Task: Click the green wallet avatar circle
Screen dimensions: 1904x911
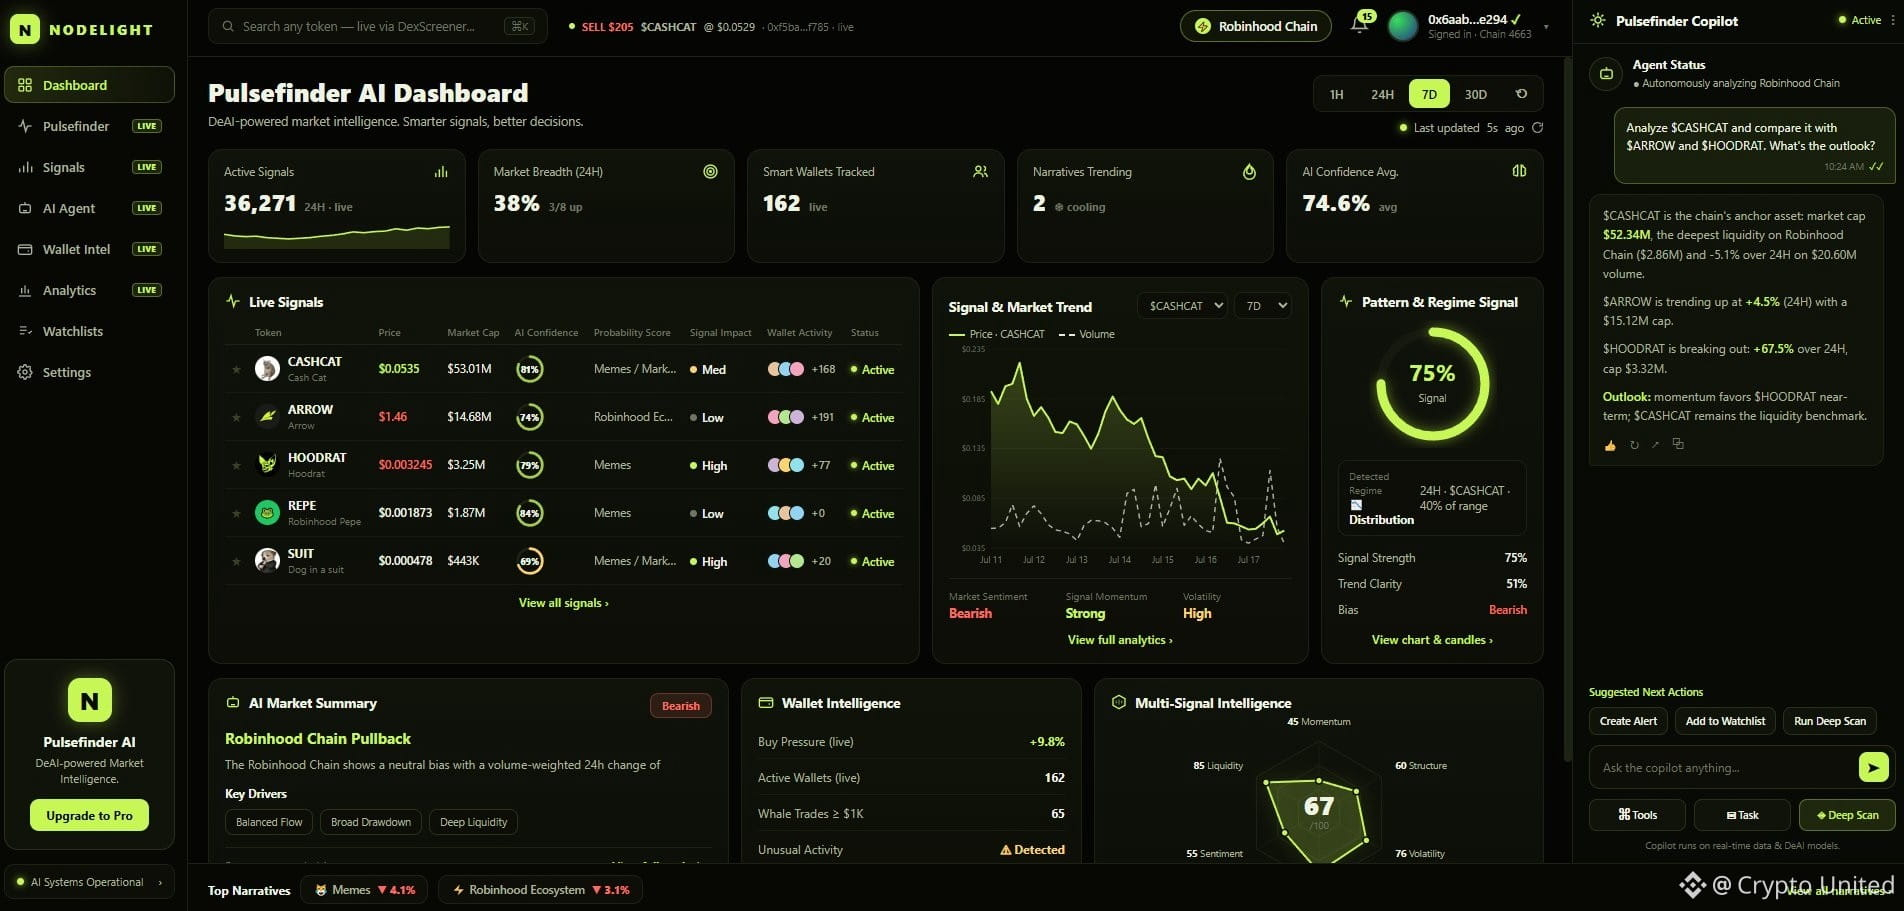Action: (1403, 26)
